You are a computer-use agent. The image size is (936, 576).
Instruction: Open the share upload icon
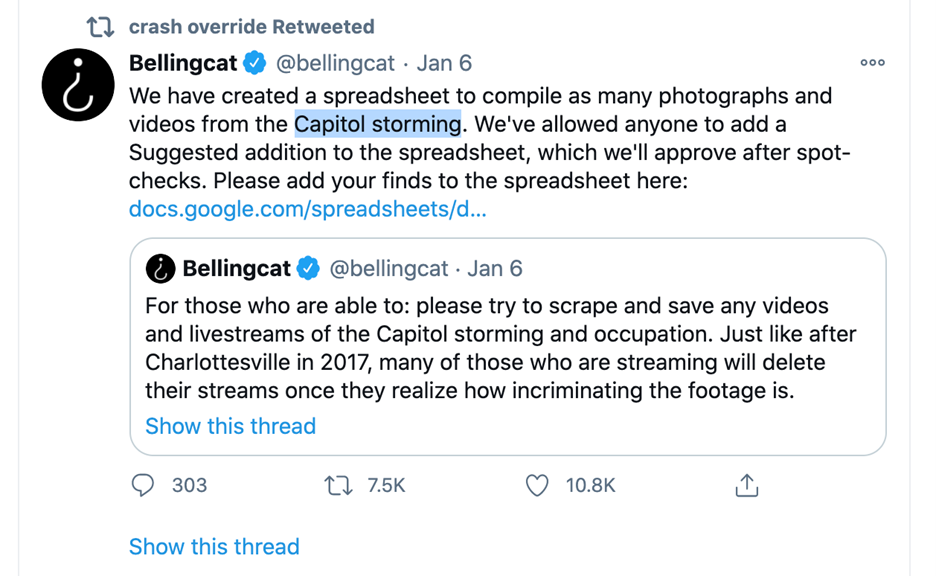point(746,486)
